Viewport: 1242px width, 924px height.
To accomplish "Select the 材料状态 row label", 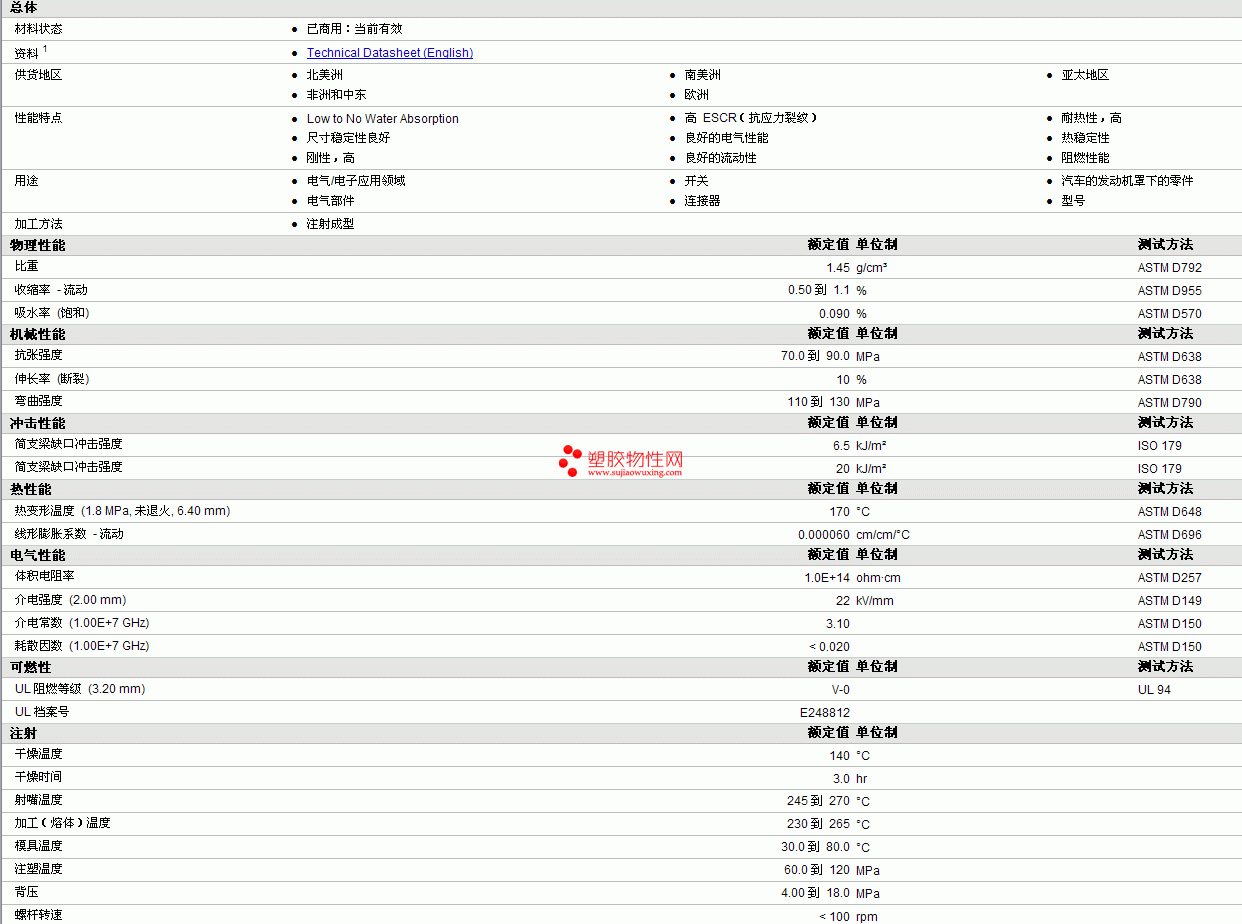I will pyautogui.click(x=38, y=29).
